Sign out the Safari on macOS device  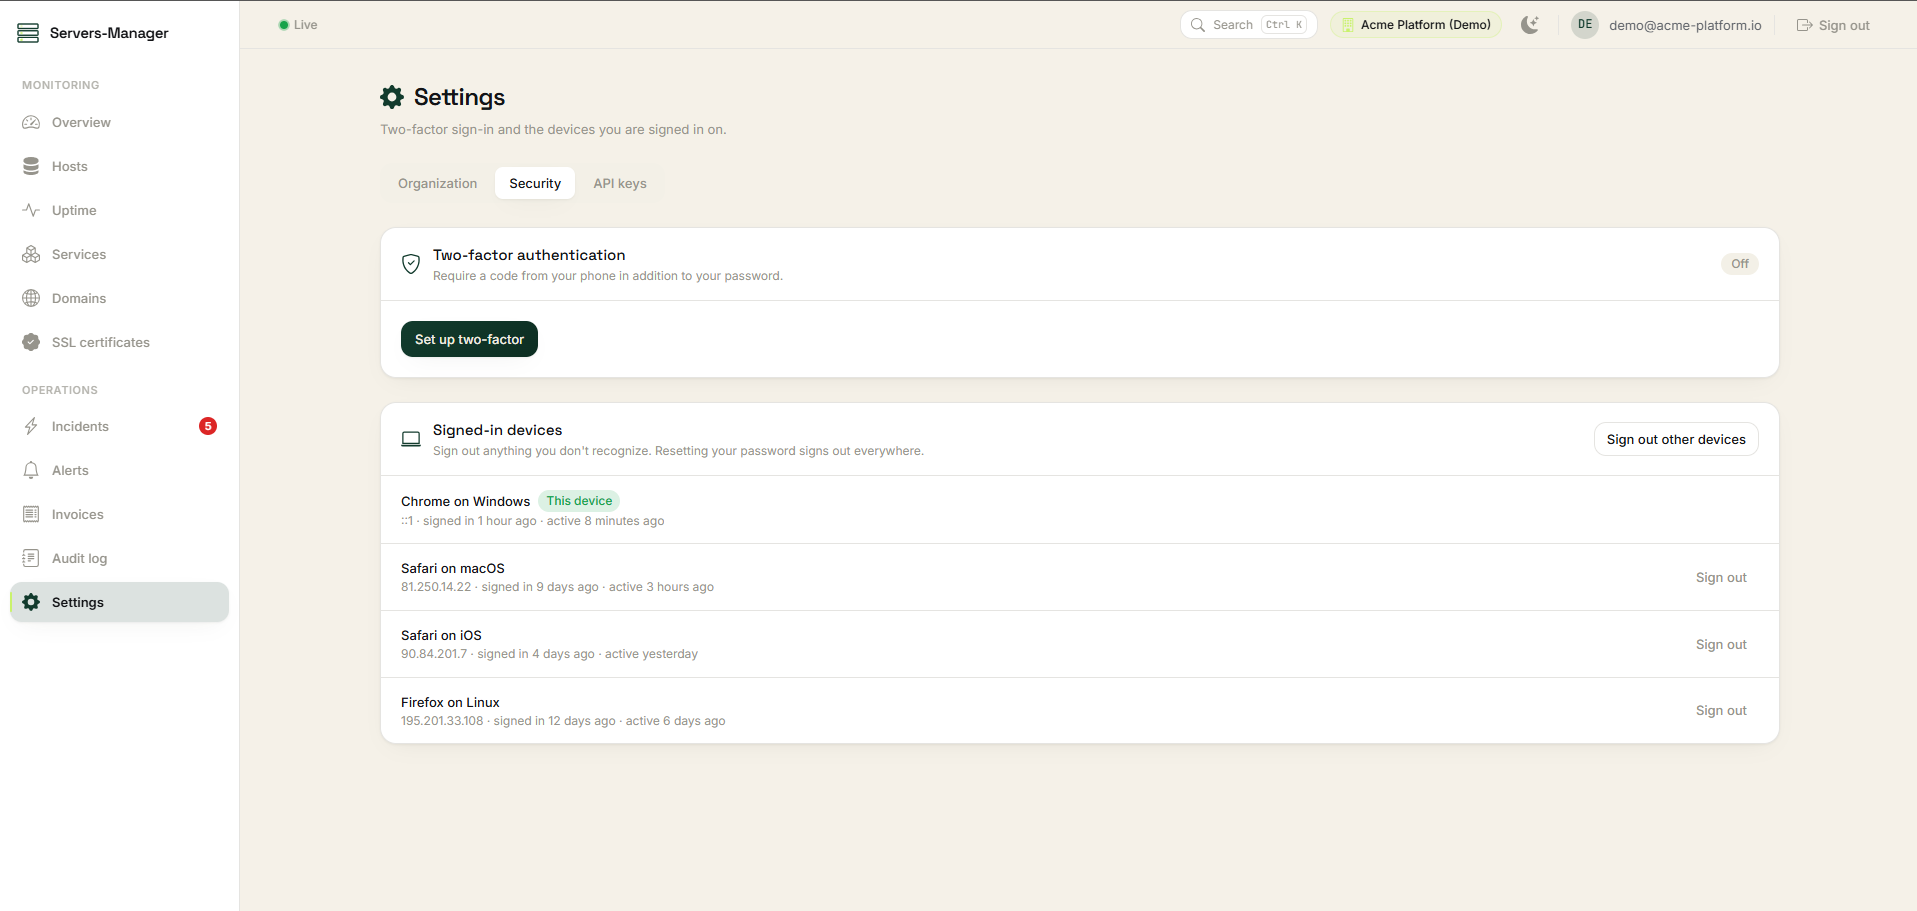(x=1721, y=577)
